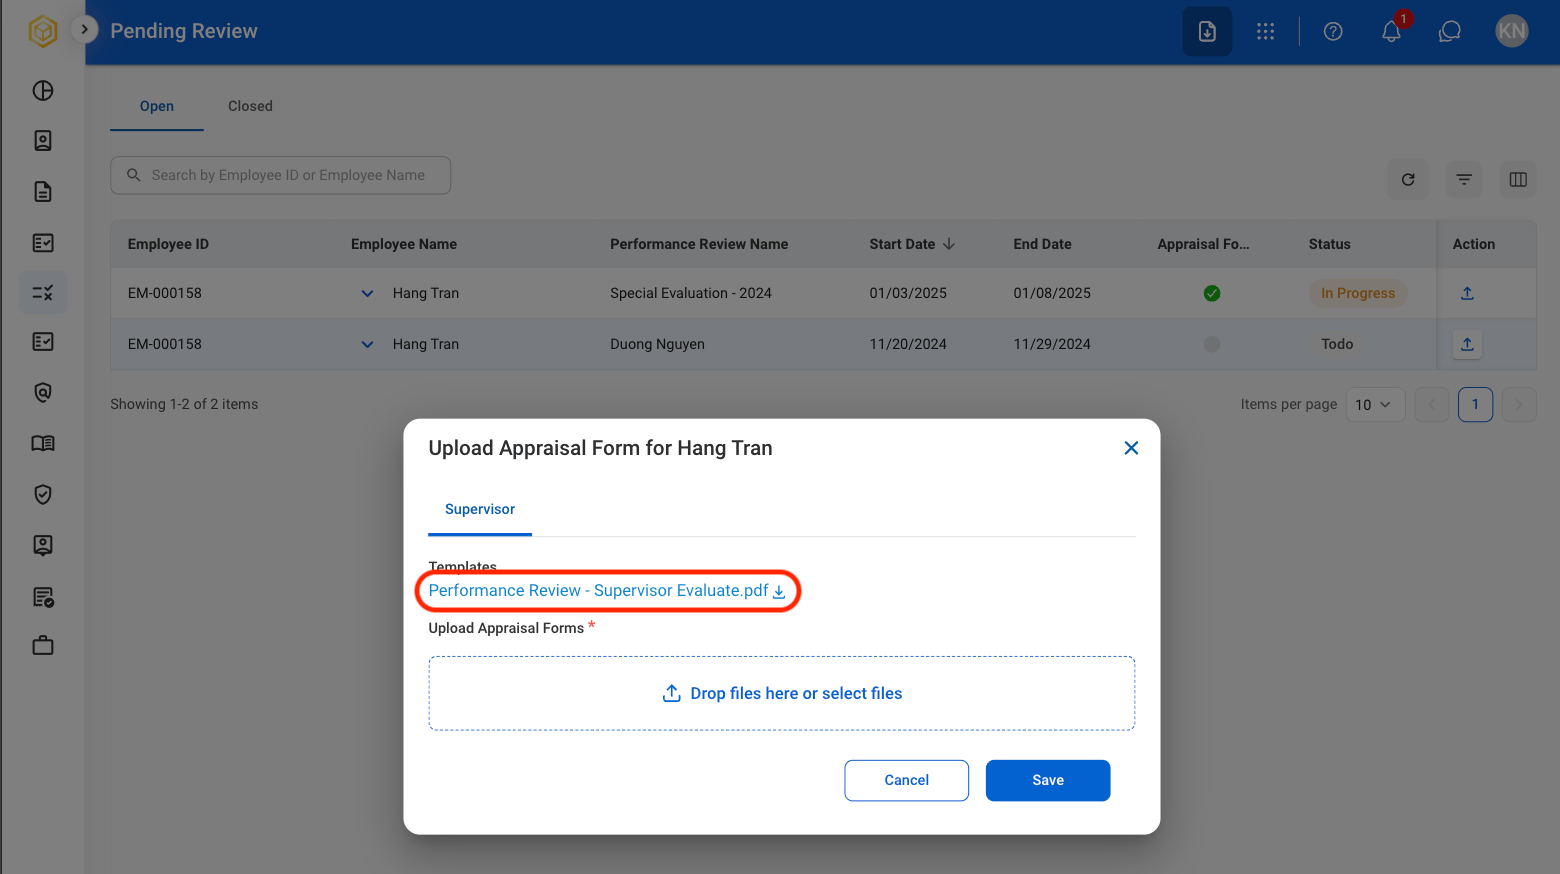
Task: Focus the Employee ID or Name search field
Action: pyautogui.click(x=281, y=175)
